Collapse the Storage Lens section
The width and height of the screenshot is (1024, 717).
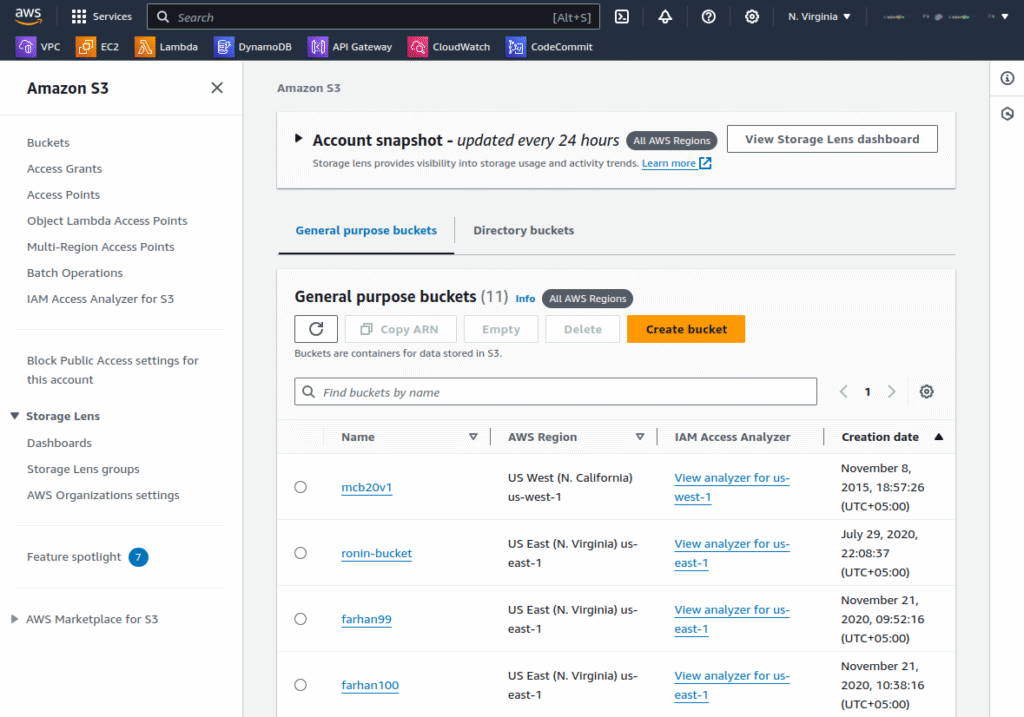coord(14,416)
